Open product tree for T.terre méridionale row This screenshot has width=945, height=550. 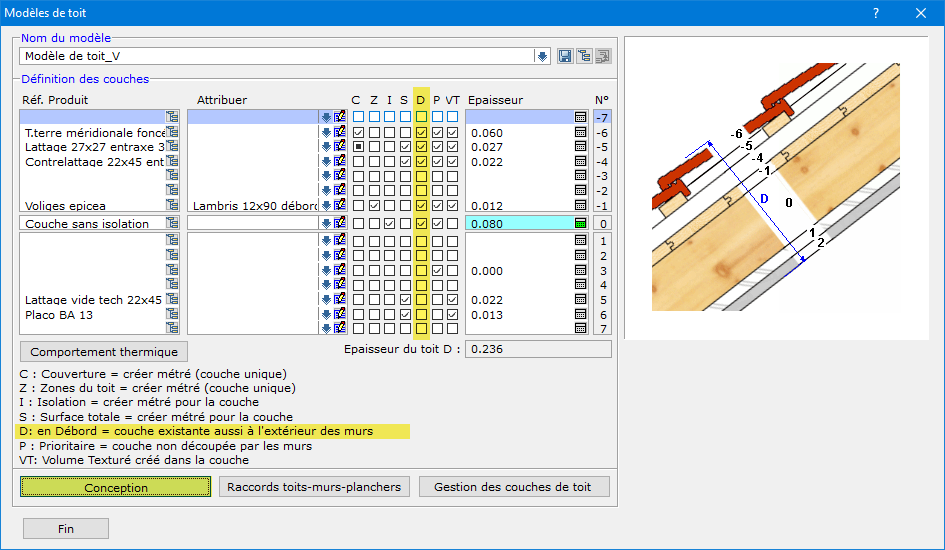[172, 132]
